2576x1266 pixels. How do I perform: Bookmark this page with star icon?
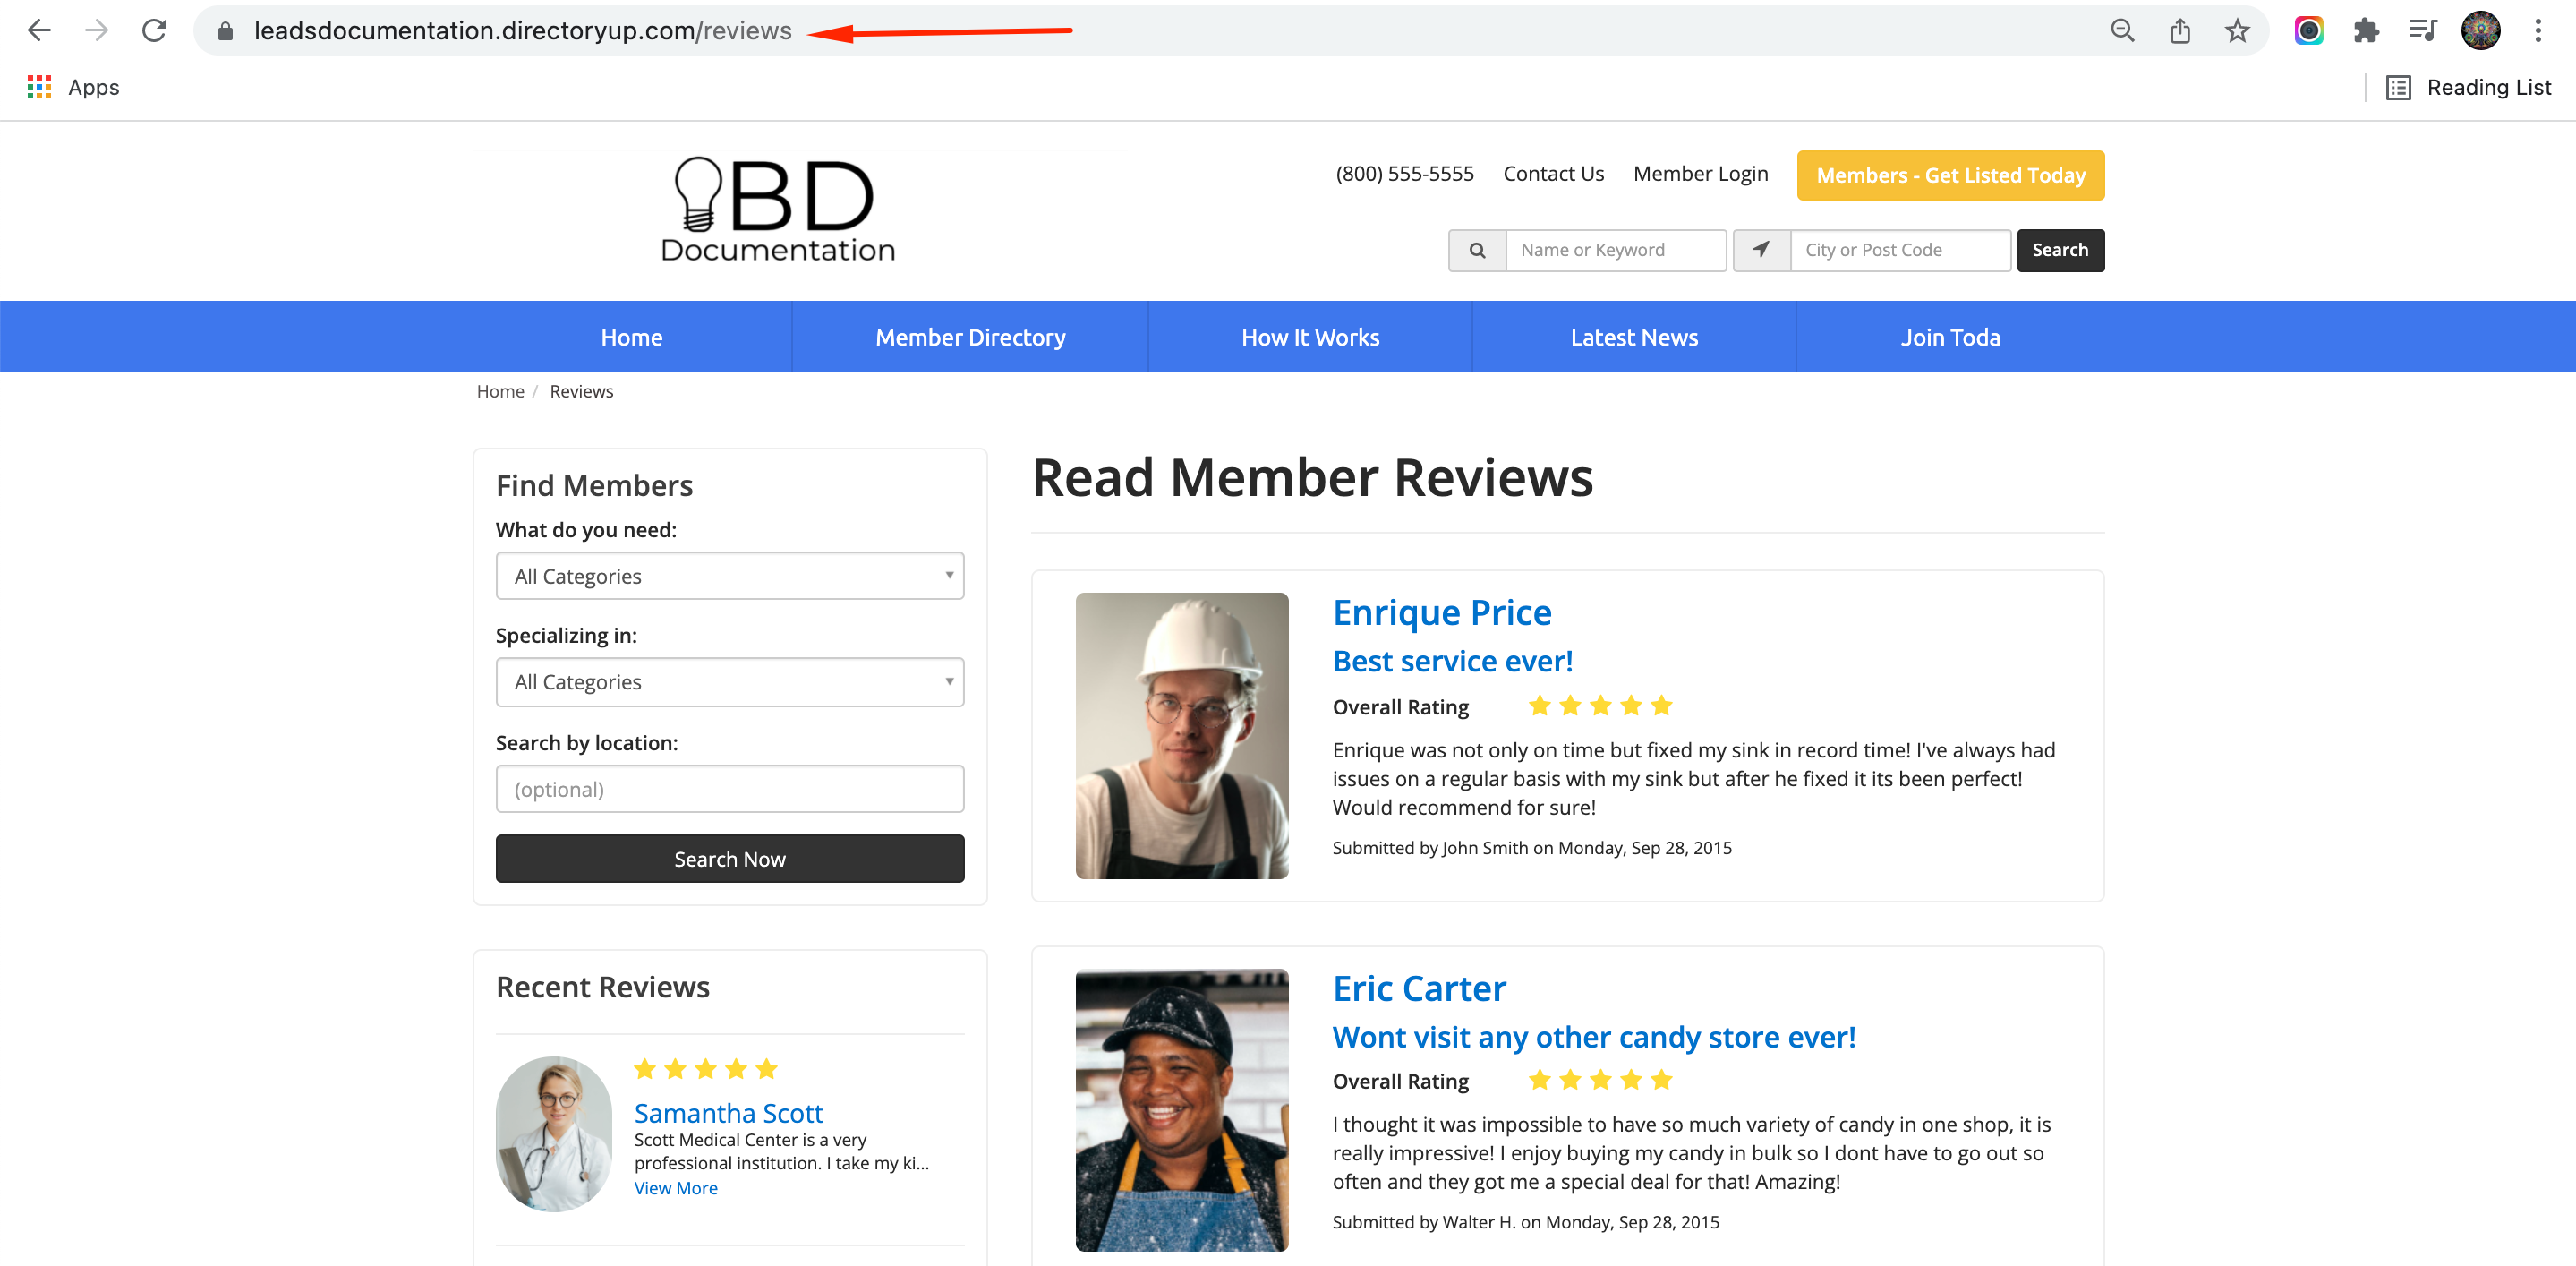pos(2236,30)
